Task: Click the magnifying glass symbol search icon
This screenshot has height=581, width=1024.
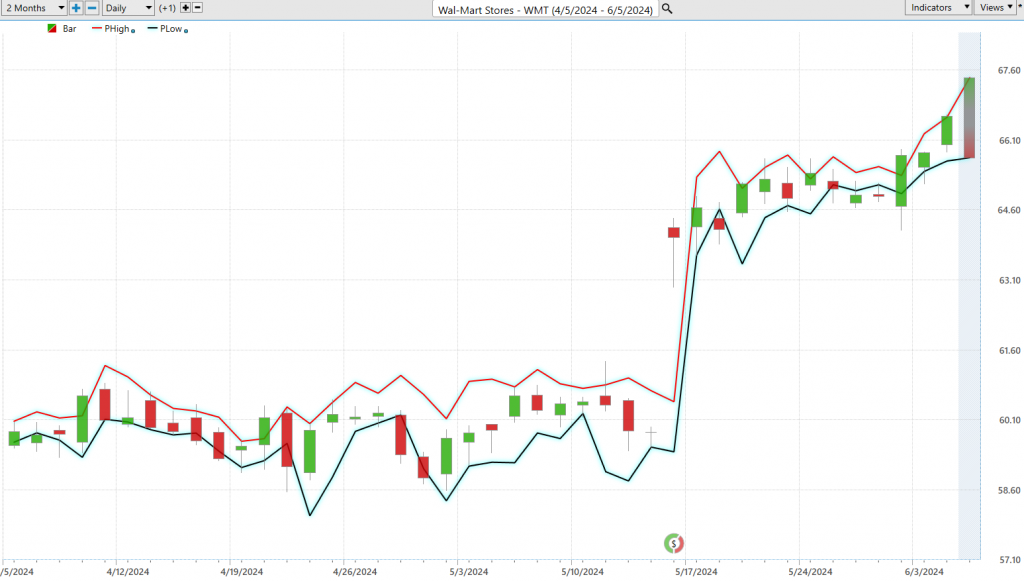Action: (x=667, y=9)
